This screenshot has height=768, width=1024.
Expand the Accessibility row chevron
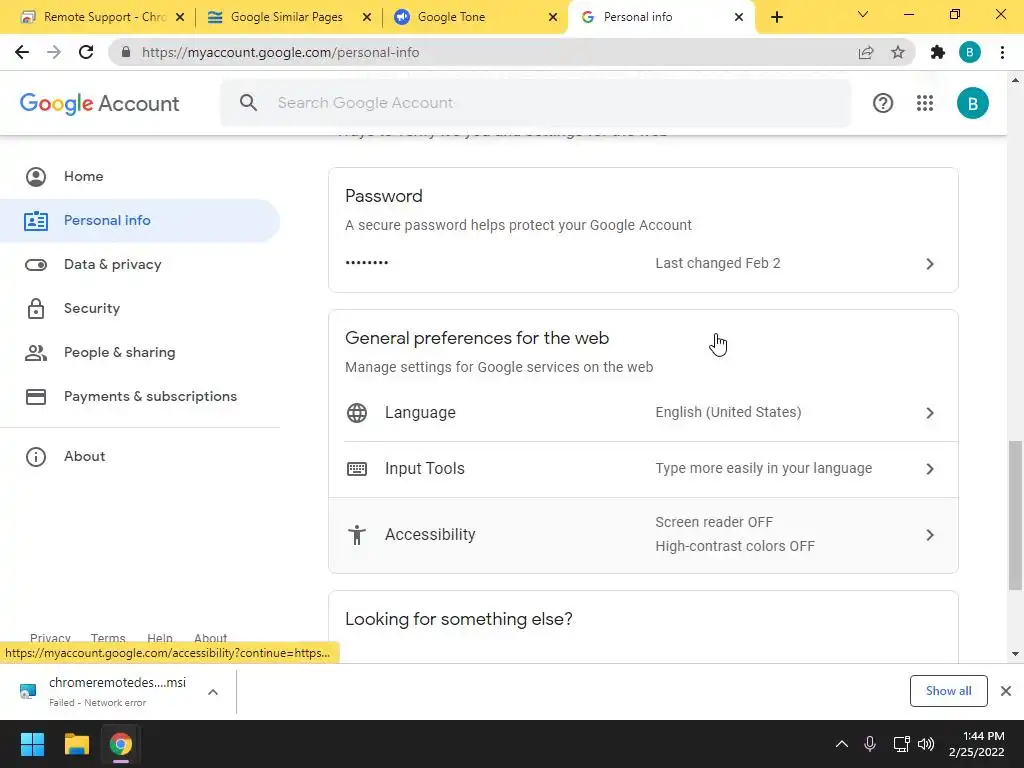coord(930,535)
